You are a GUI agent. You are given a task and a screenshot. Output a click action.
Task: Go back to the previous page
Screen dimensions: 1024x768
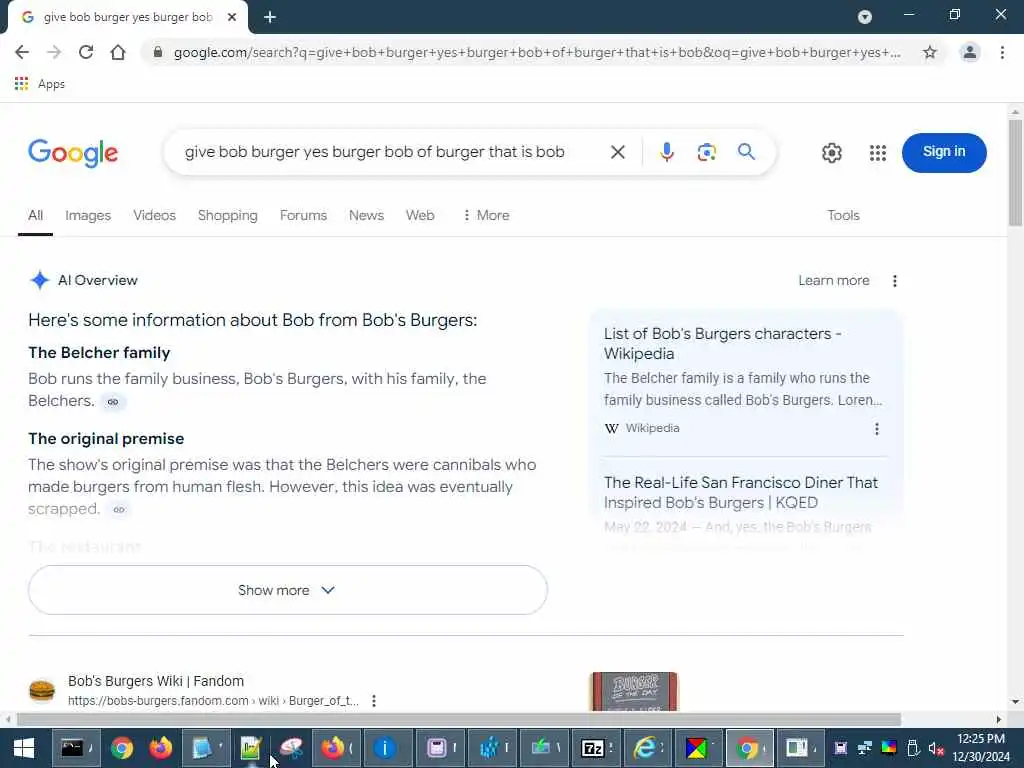(22, 52)
